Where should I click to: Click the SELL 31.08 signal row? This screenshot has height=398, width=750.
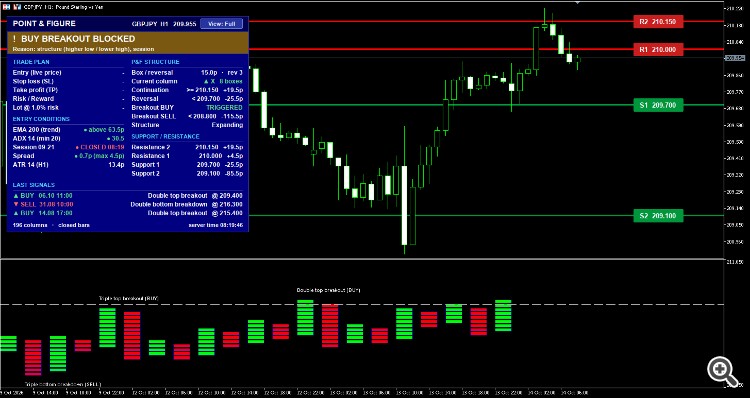coord(128,204)
